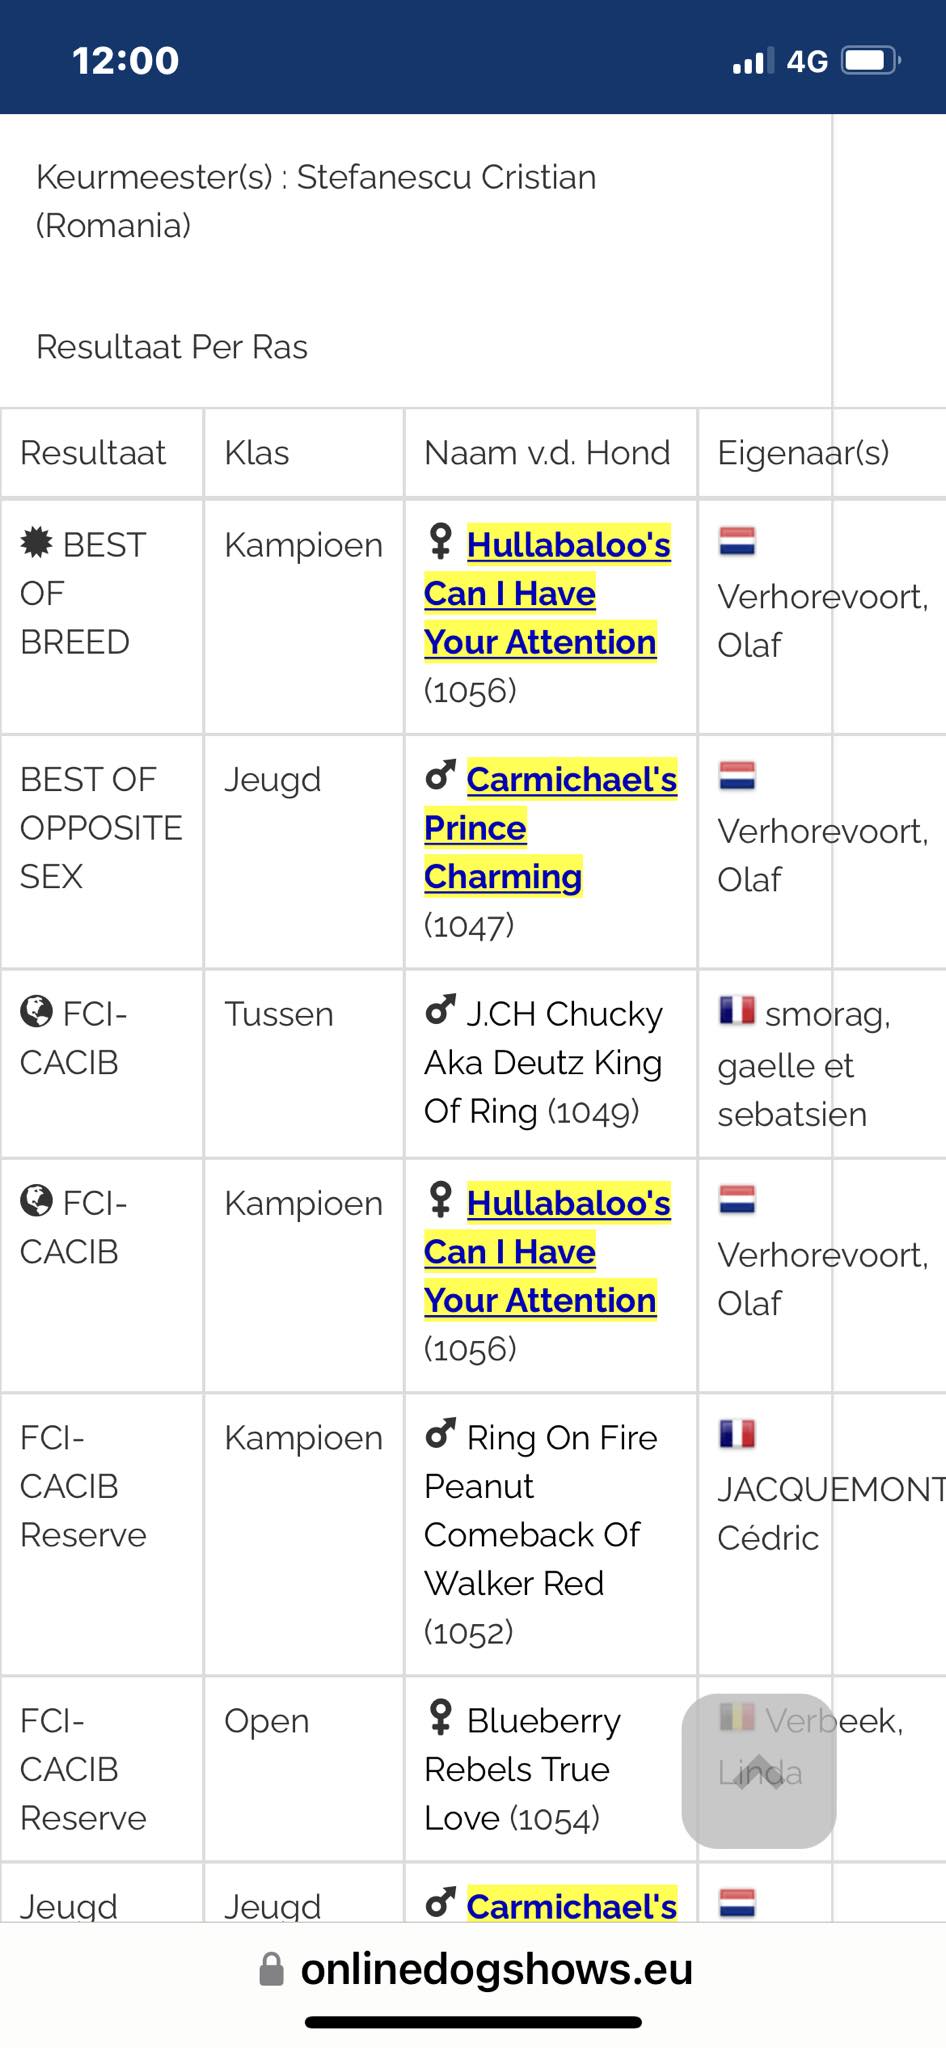Click the Best of Breed star icon
Viewport: 946px width, 2048px height.
point(37,543)
